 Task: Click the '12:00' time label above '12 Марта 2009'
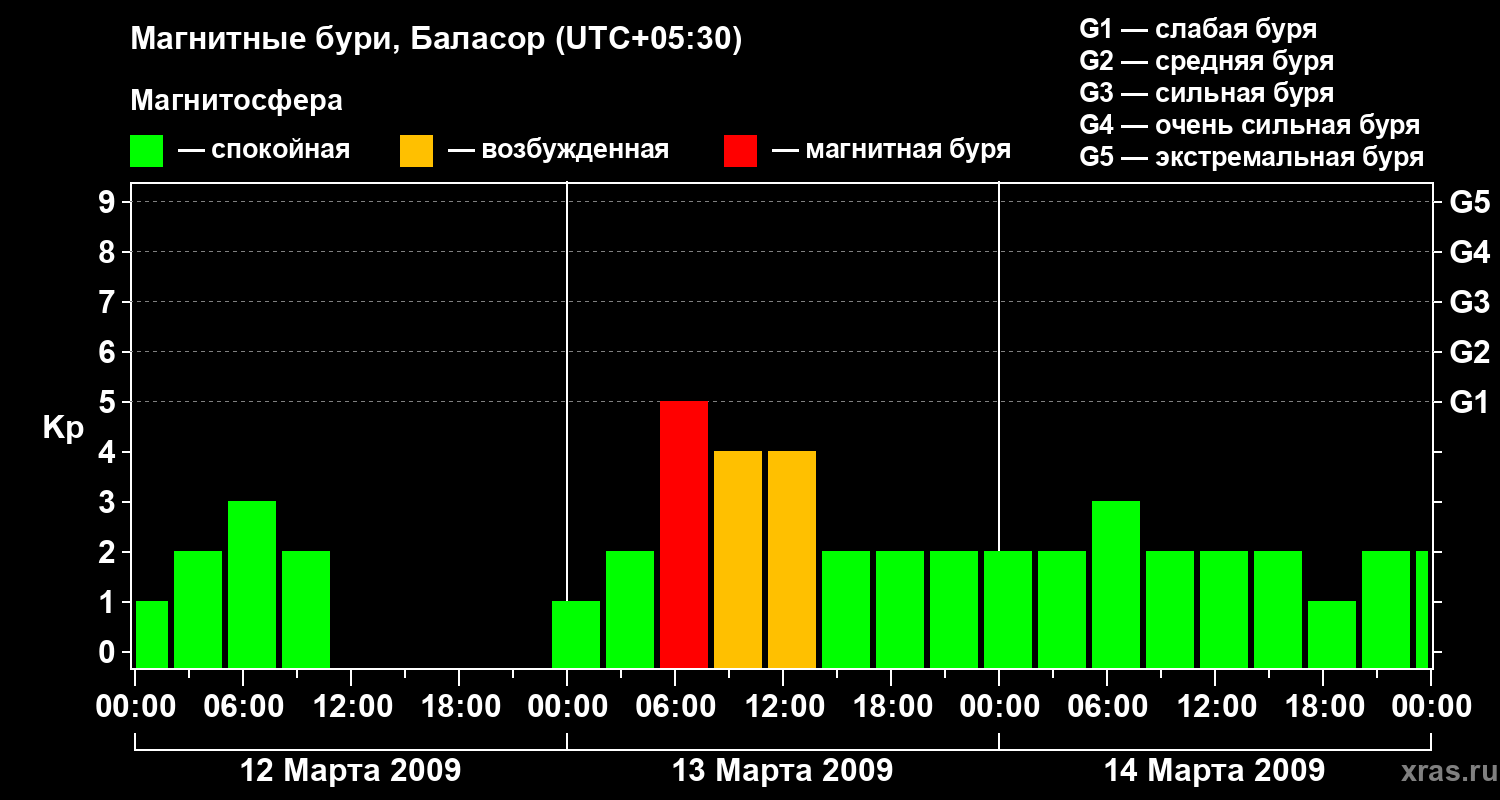[351, 707]
